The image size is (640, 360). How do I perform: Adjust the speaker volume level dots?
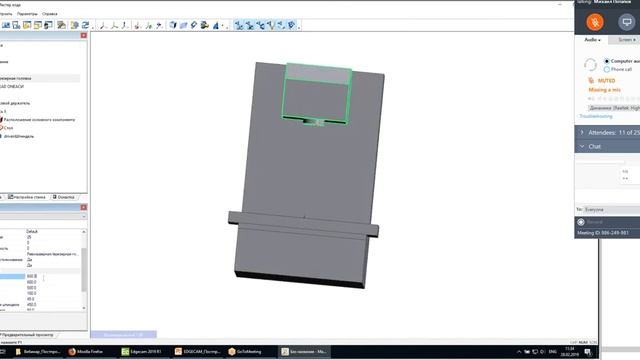(614, 99)
